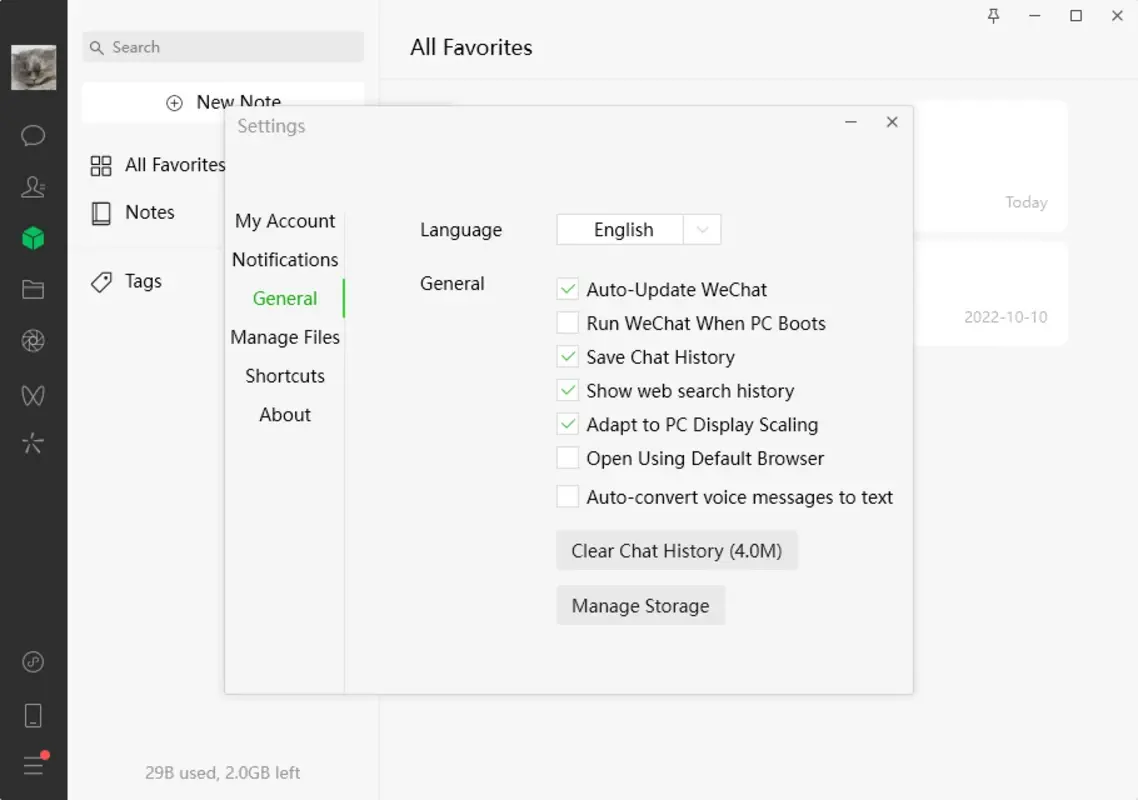Open the Contacts panel
Screen dimensions: 1138x800
[33, 187]
